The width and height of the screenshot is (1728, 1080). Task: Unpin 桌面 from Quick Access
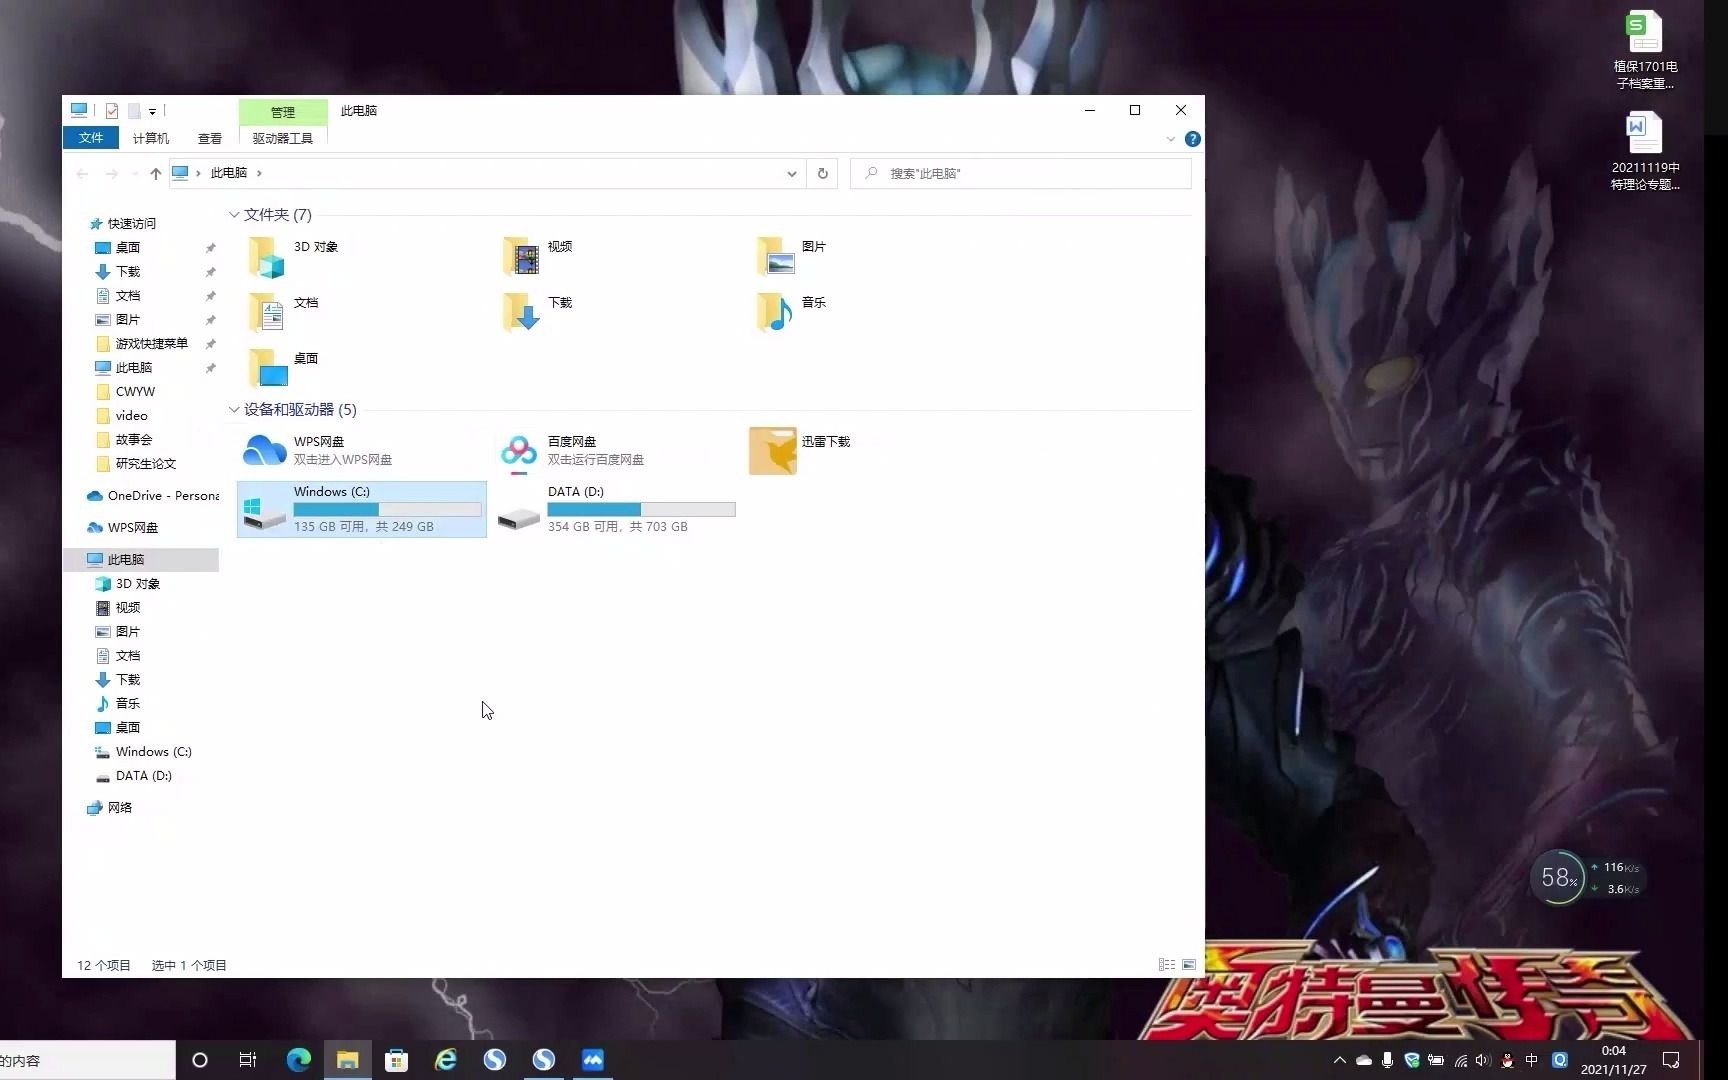210,247
